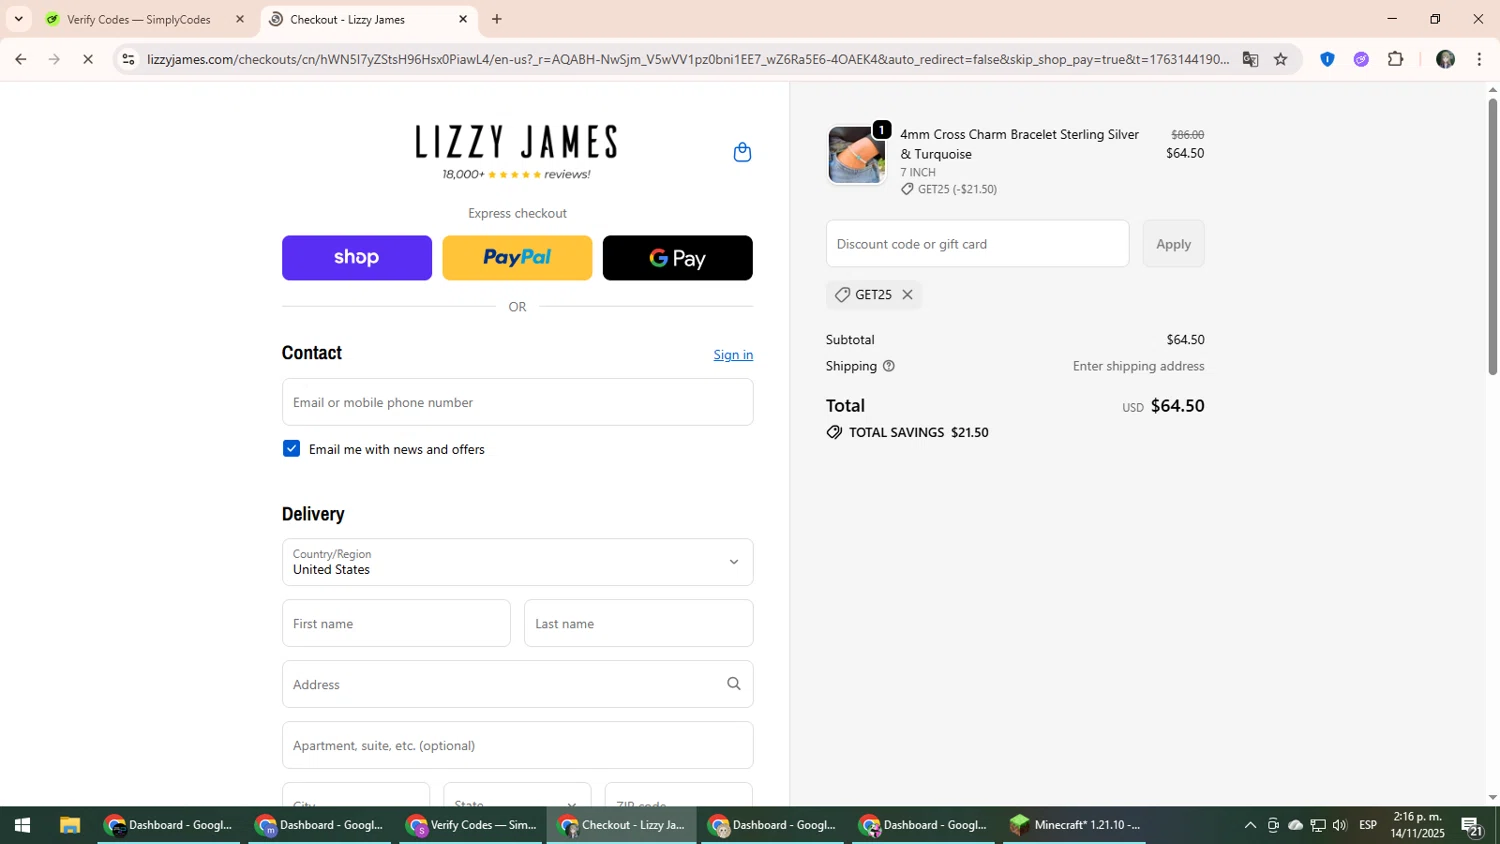
Task: Uncheck Email me with news and offers
Action: tap(291, 449)
